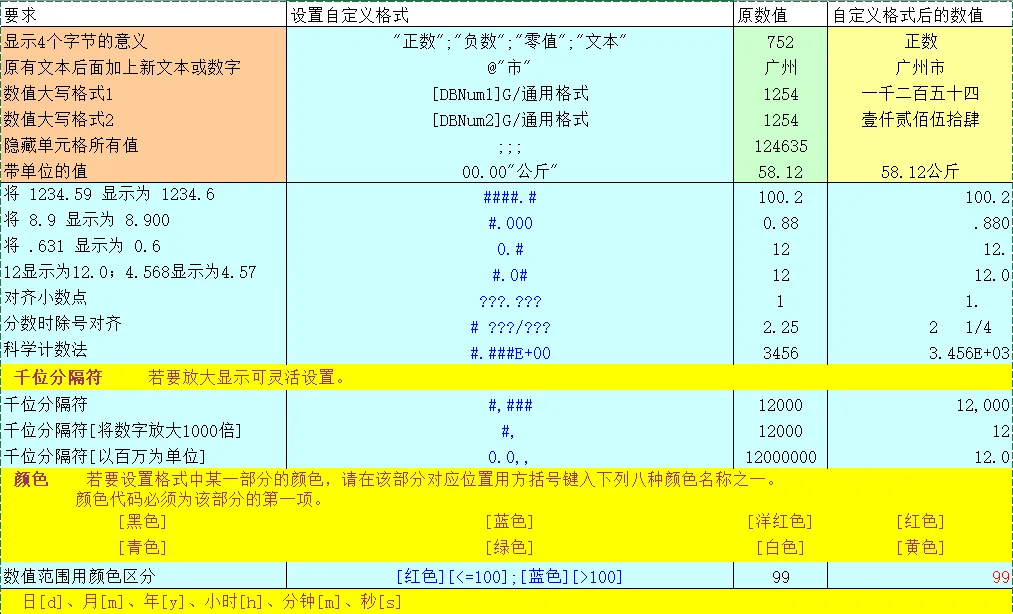The image size is (1013, 614).
Task: Click the "[红色][<=100];[蓝色][>100]" format cell
Action: pyautogui.click(x=510, y=576)
